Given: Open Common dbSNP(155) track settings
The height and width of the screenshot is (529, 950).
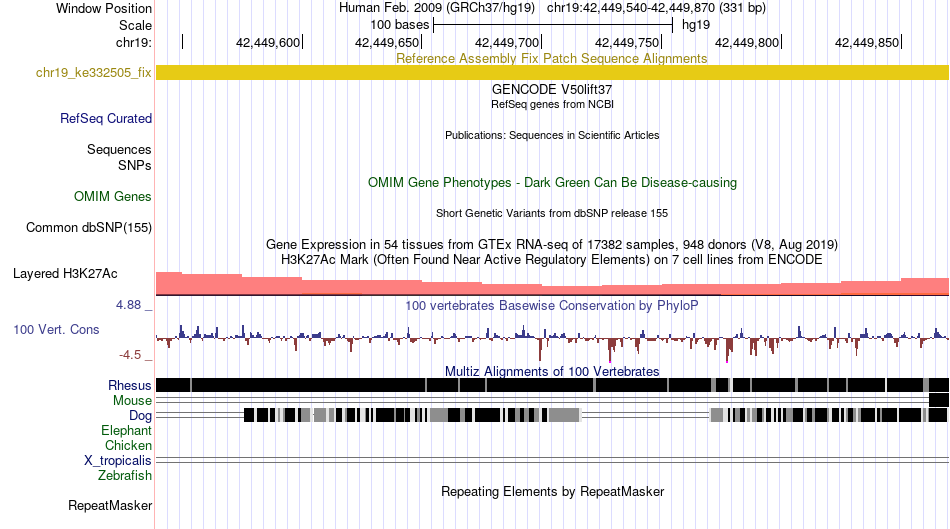Looking at the screenshot, I should point(88,227).
